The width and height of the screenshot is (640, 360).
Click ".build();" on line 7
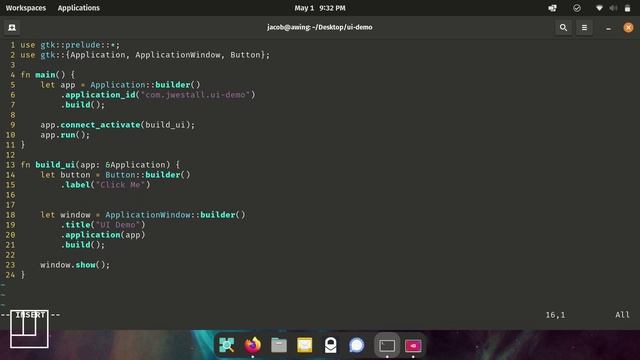click(x=83, y=105)
